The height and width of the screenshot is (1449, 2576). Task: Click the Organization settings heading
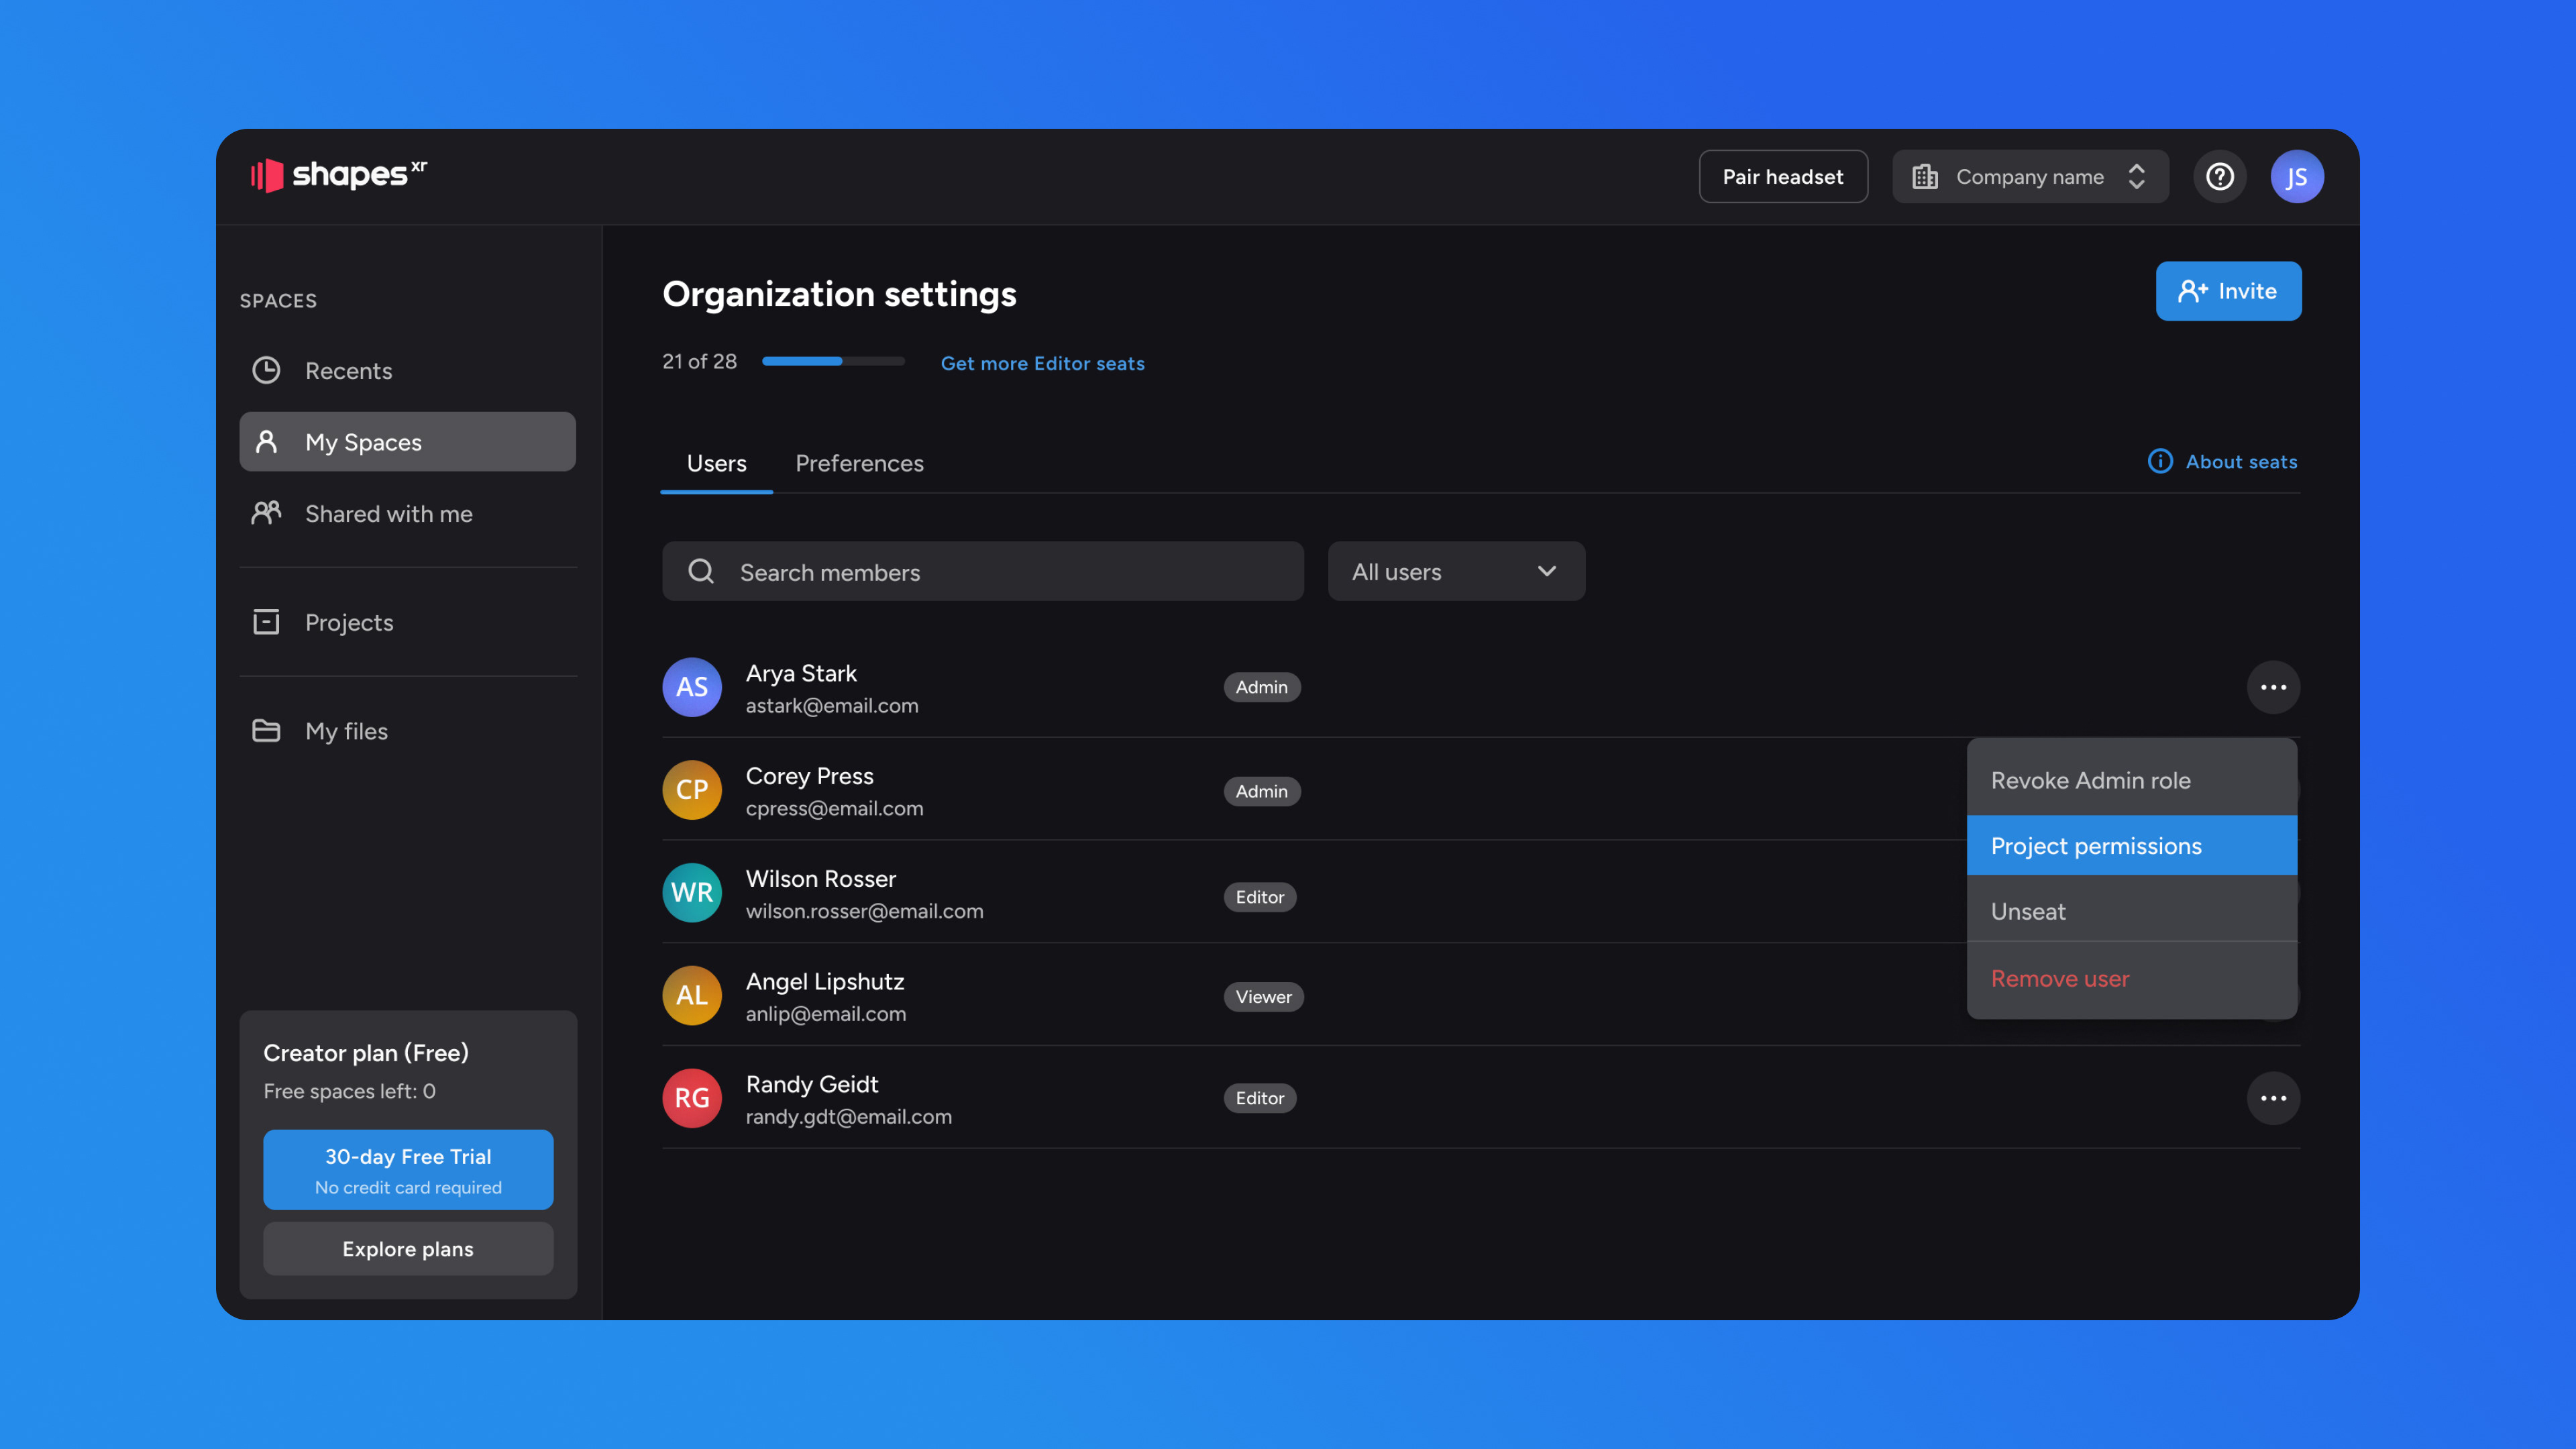(x=839, y=294)
